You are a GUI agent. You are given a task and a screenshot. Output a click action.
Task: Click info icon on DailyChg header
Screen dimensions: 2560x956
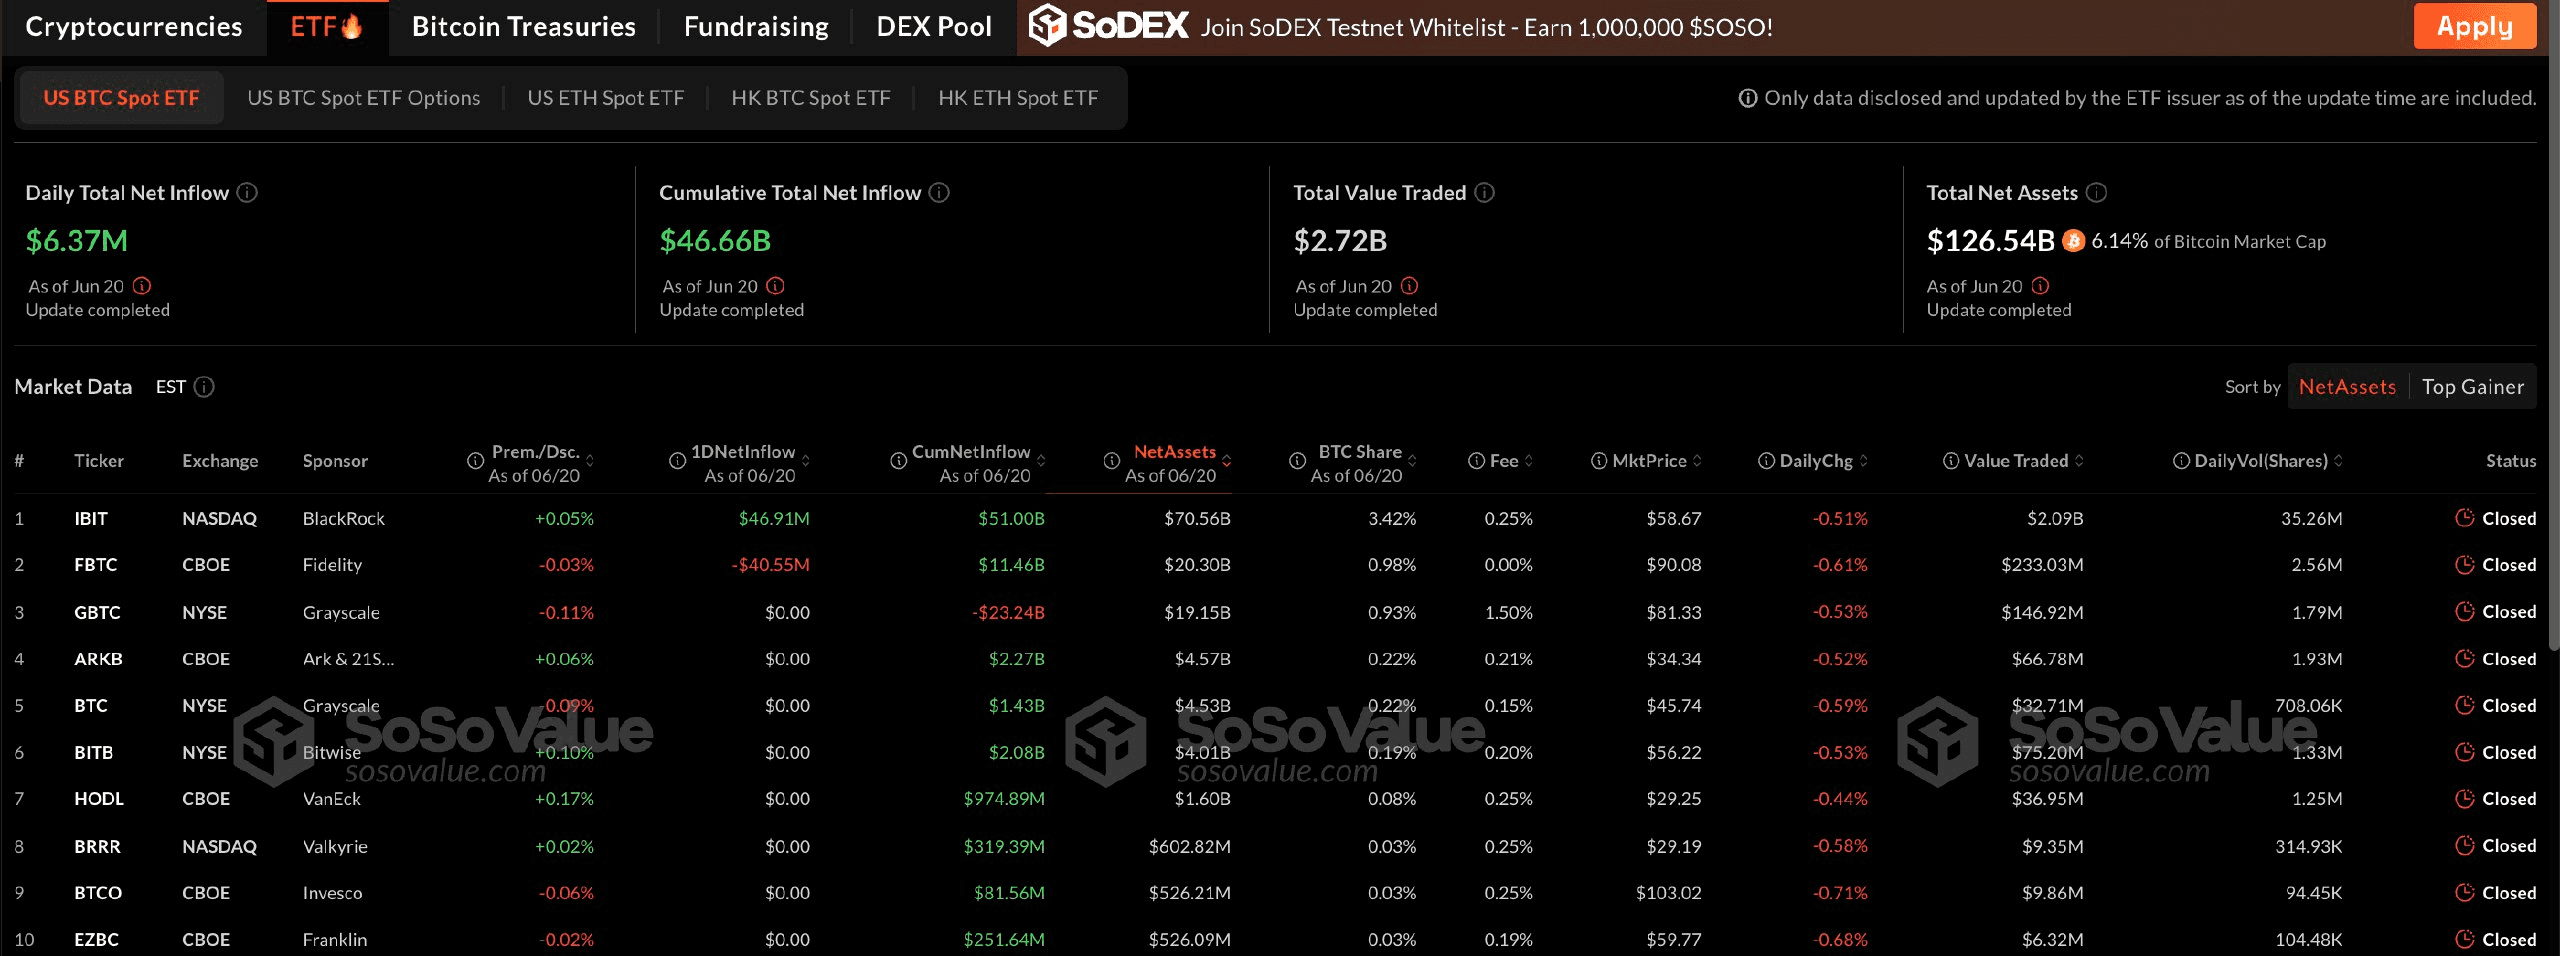tap(1766, 461)
